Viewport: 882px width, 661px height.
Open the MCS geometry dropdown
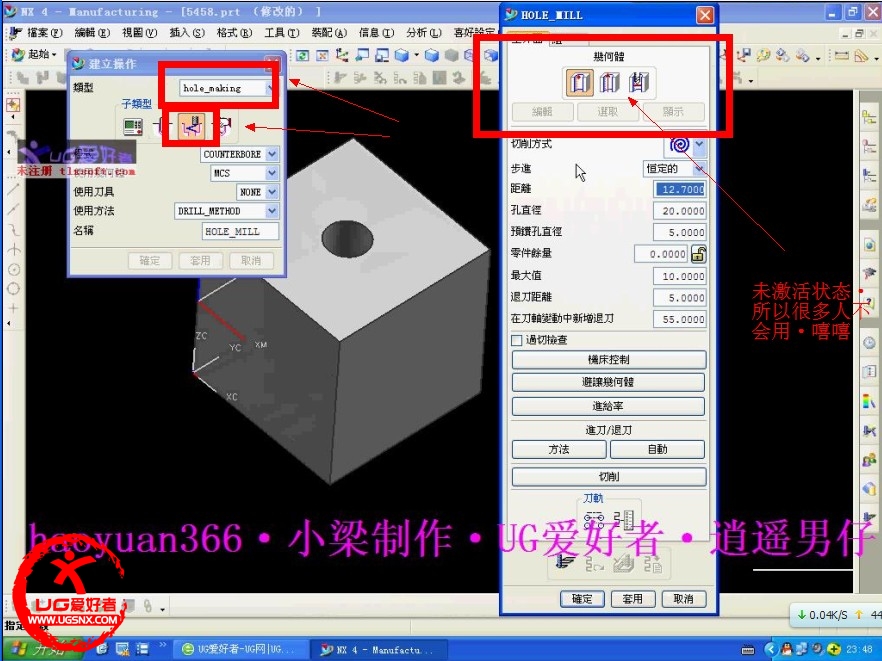272,173
